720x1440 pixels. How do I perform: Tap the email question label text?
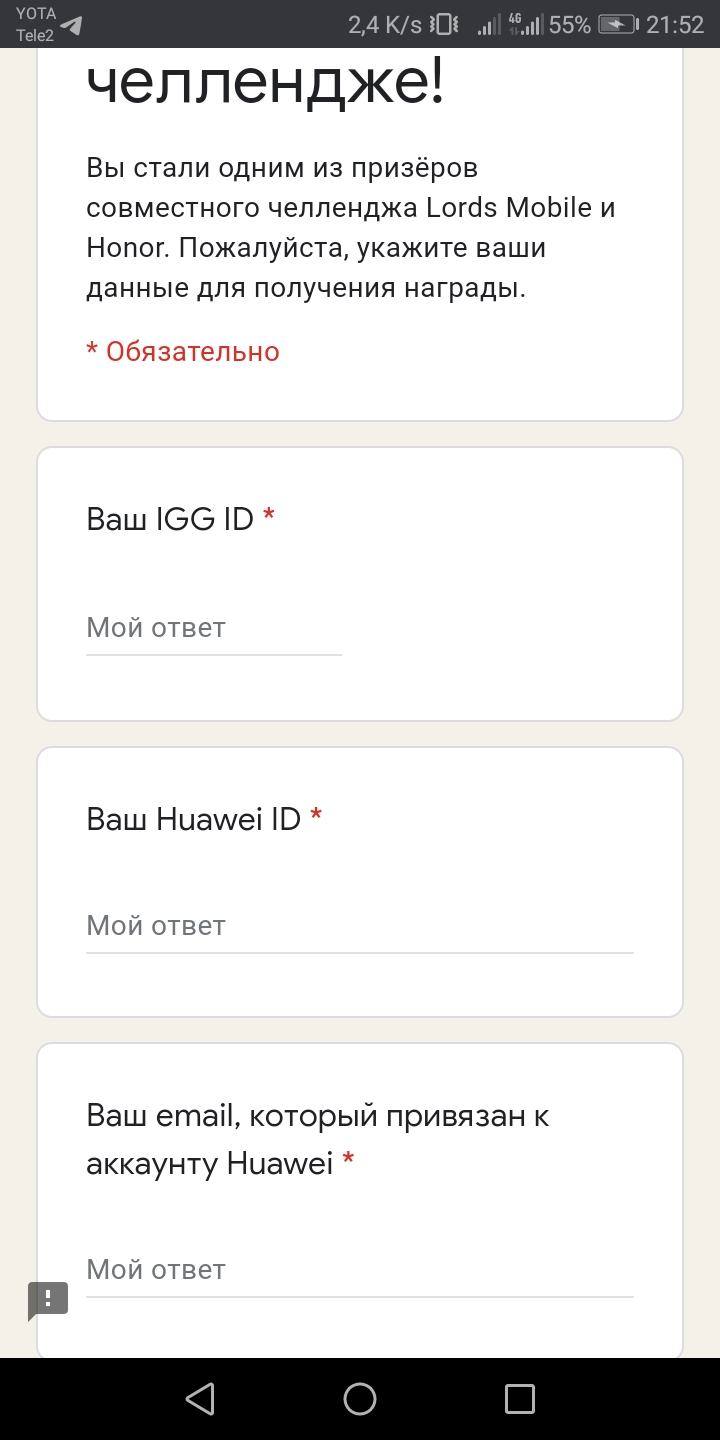point(318,1139)
